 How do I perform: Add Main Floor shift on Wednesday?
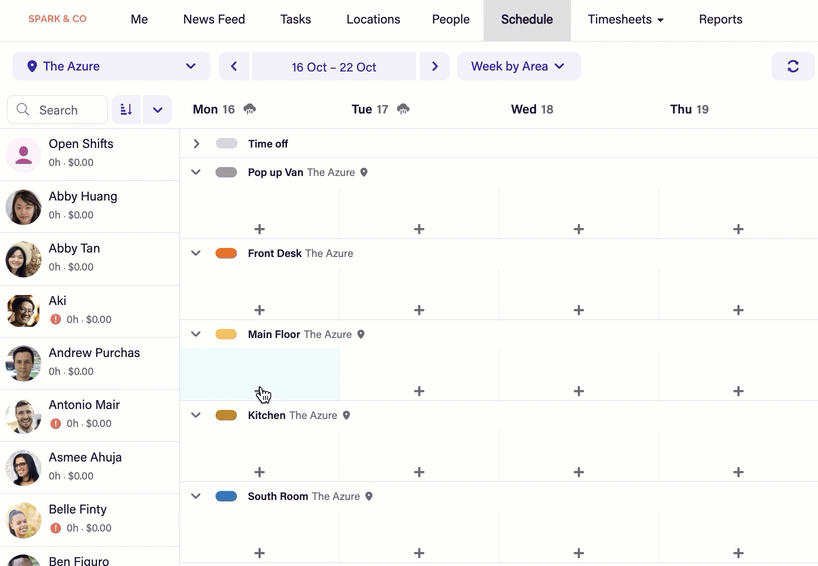[579, 391]
